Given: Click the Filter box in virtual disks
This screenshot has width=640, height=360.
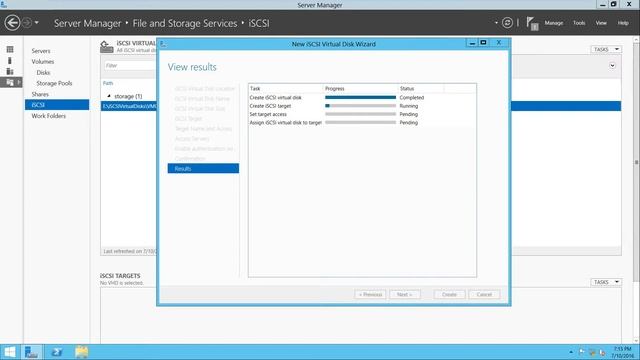Looking at the screenshot, I should [130, 66].
